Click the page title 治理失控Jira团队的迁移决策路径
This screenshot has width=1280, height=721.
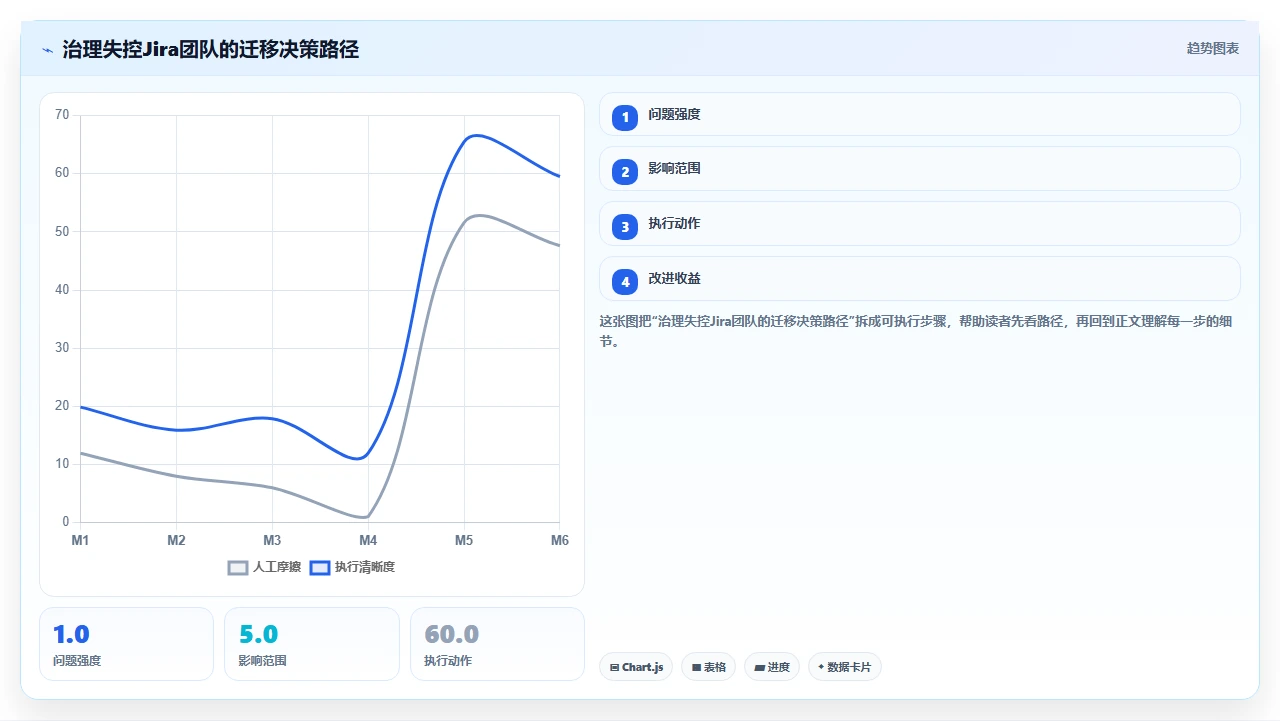click(x=211, y=49)
